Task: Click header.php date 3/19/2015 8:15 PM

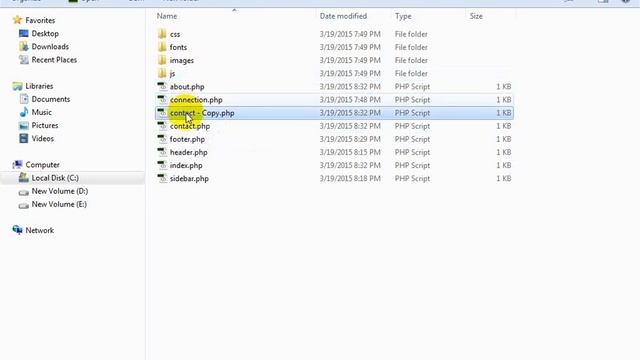Action: coord(350,152)
